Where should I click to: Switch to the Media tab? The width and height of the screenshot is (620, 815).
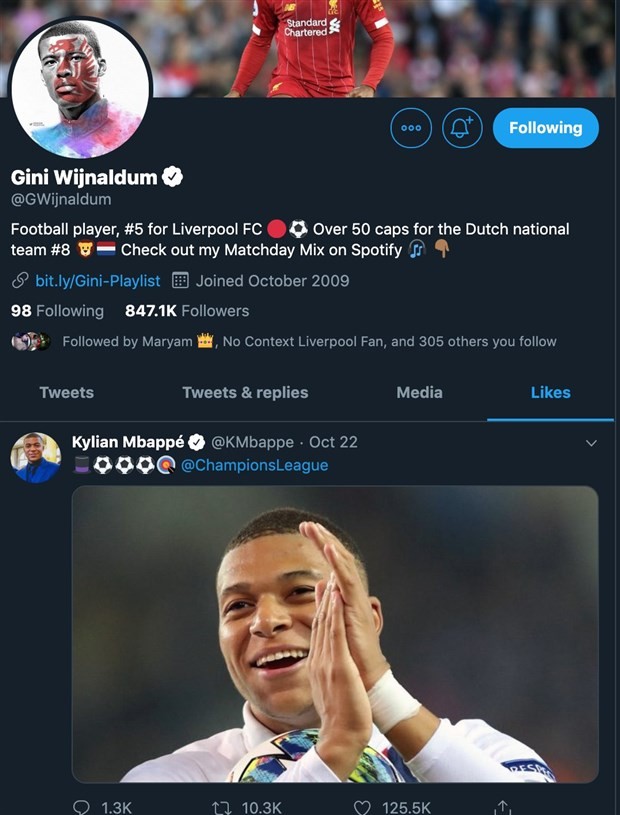click(x=419, y=393)
